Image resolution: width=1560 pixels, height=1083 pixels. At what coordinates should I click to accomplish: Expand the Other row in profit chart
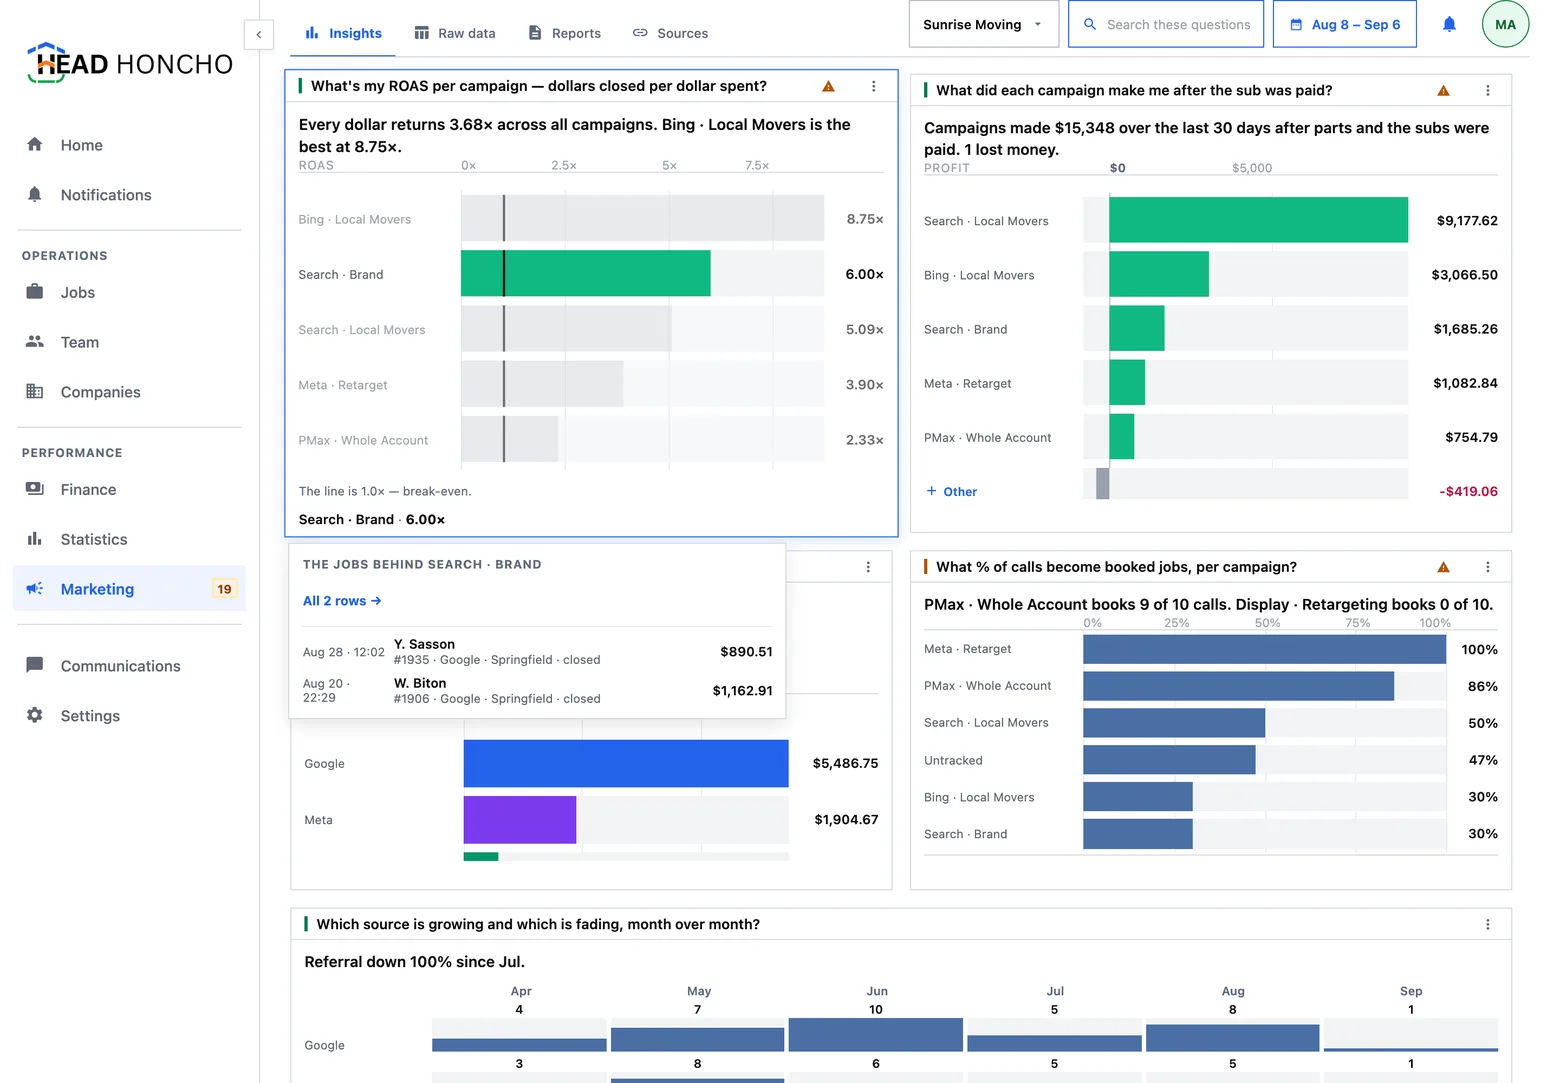(x=951, y=492)
